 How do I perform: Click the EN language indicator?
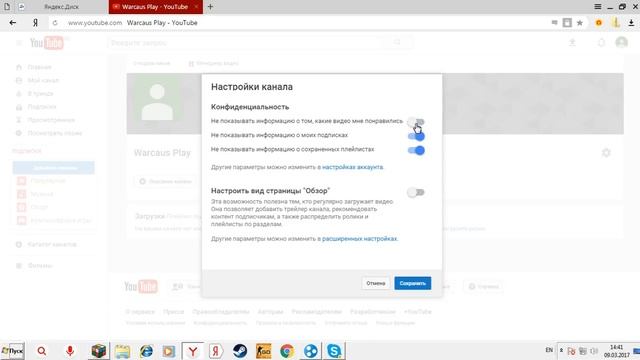tap(549, 350)
